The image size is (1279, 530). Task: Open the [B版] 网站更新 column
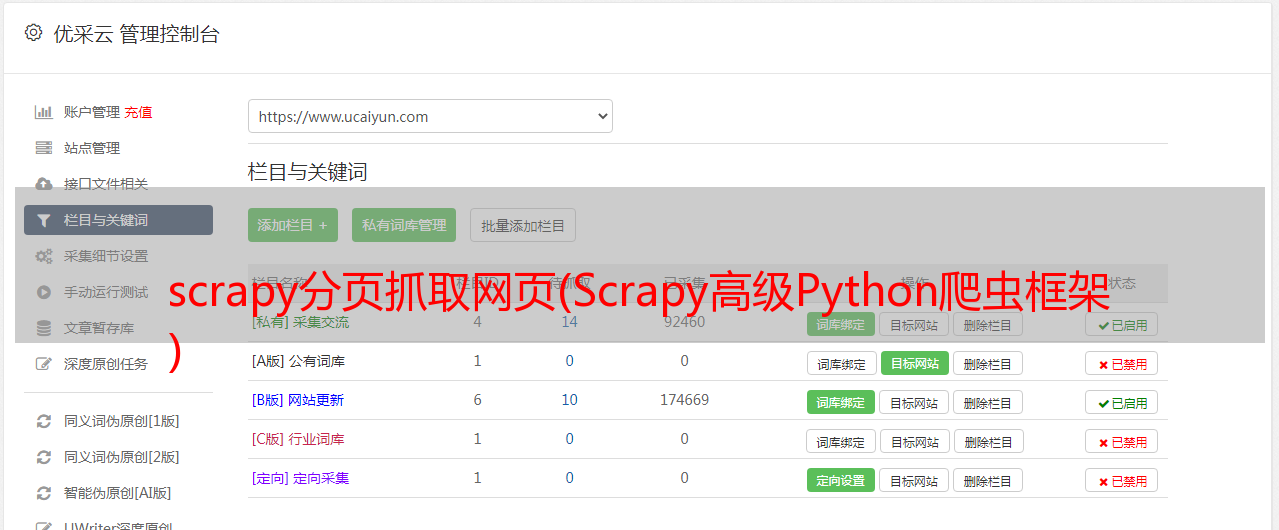[297, 400]
